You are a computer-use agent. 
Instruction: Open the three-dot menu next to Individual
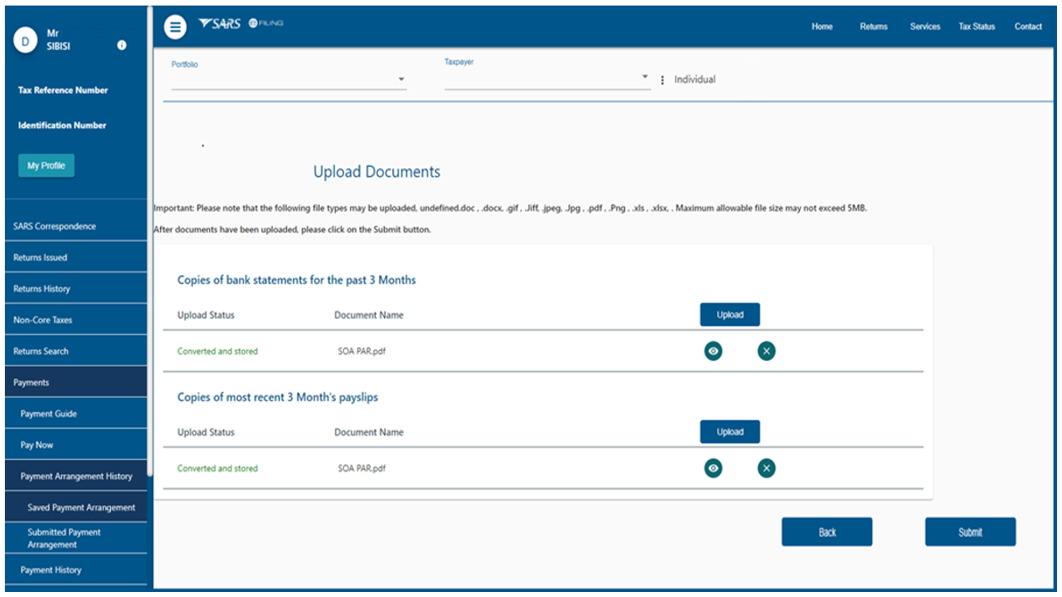(x=662, y=80)
